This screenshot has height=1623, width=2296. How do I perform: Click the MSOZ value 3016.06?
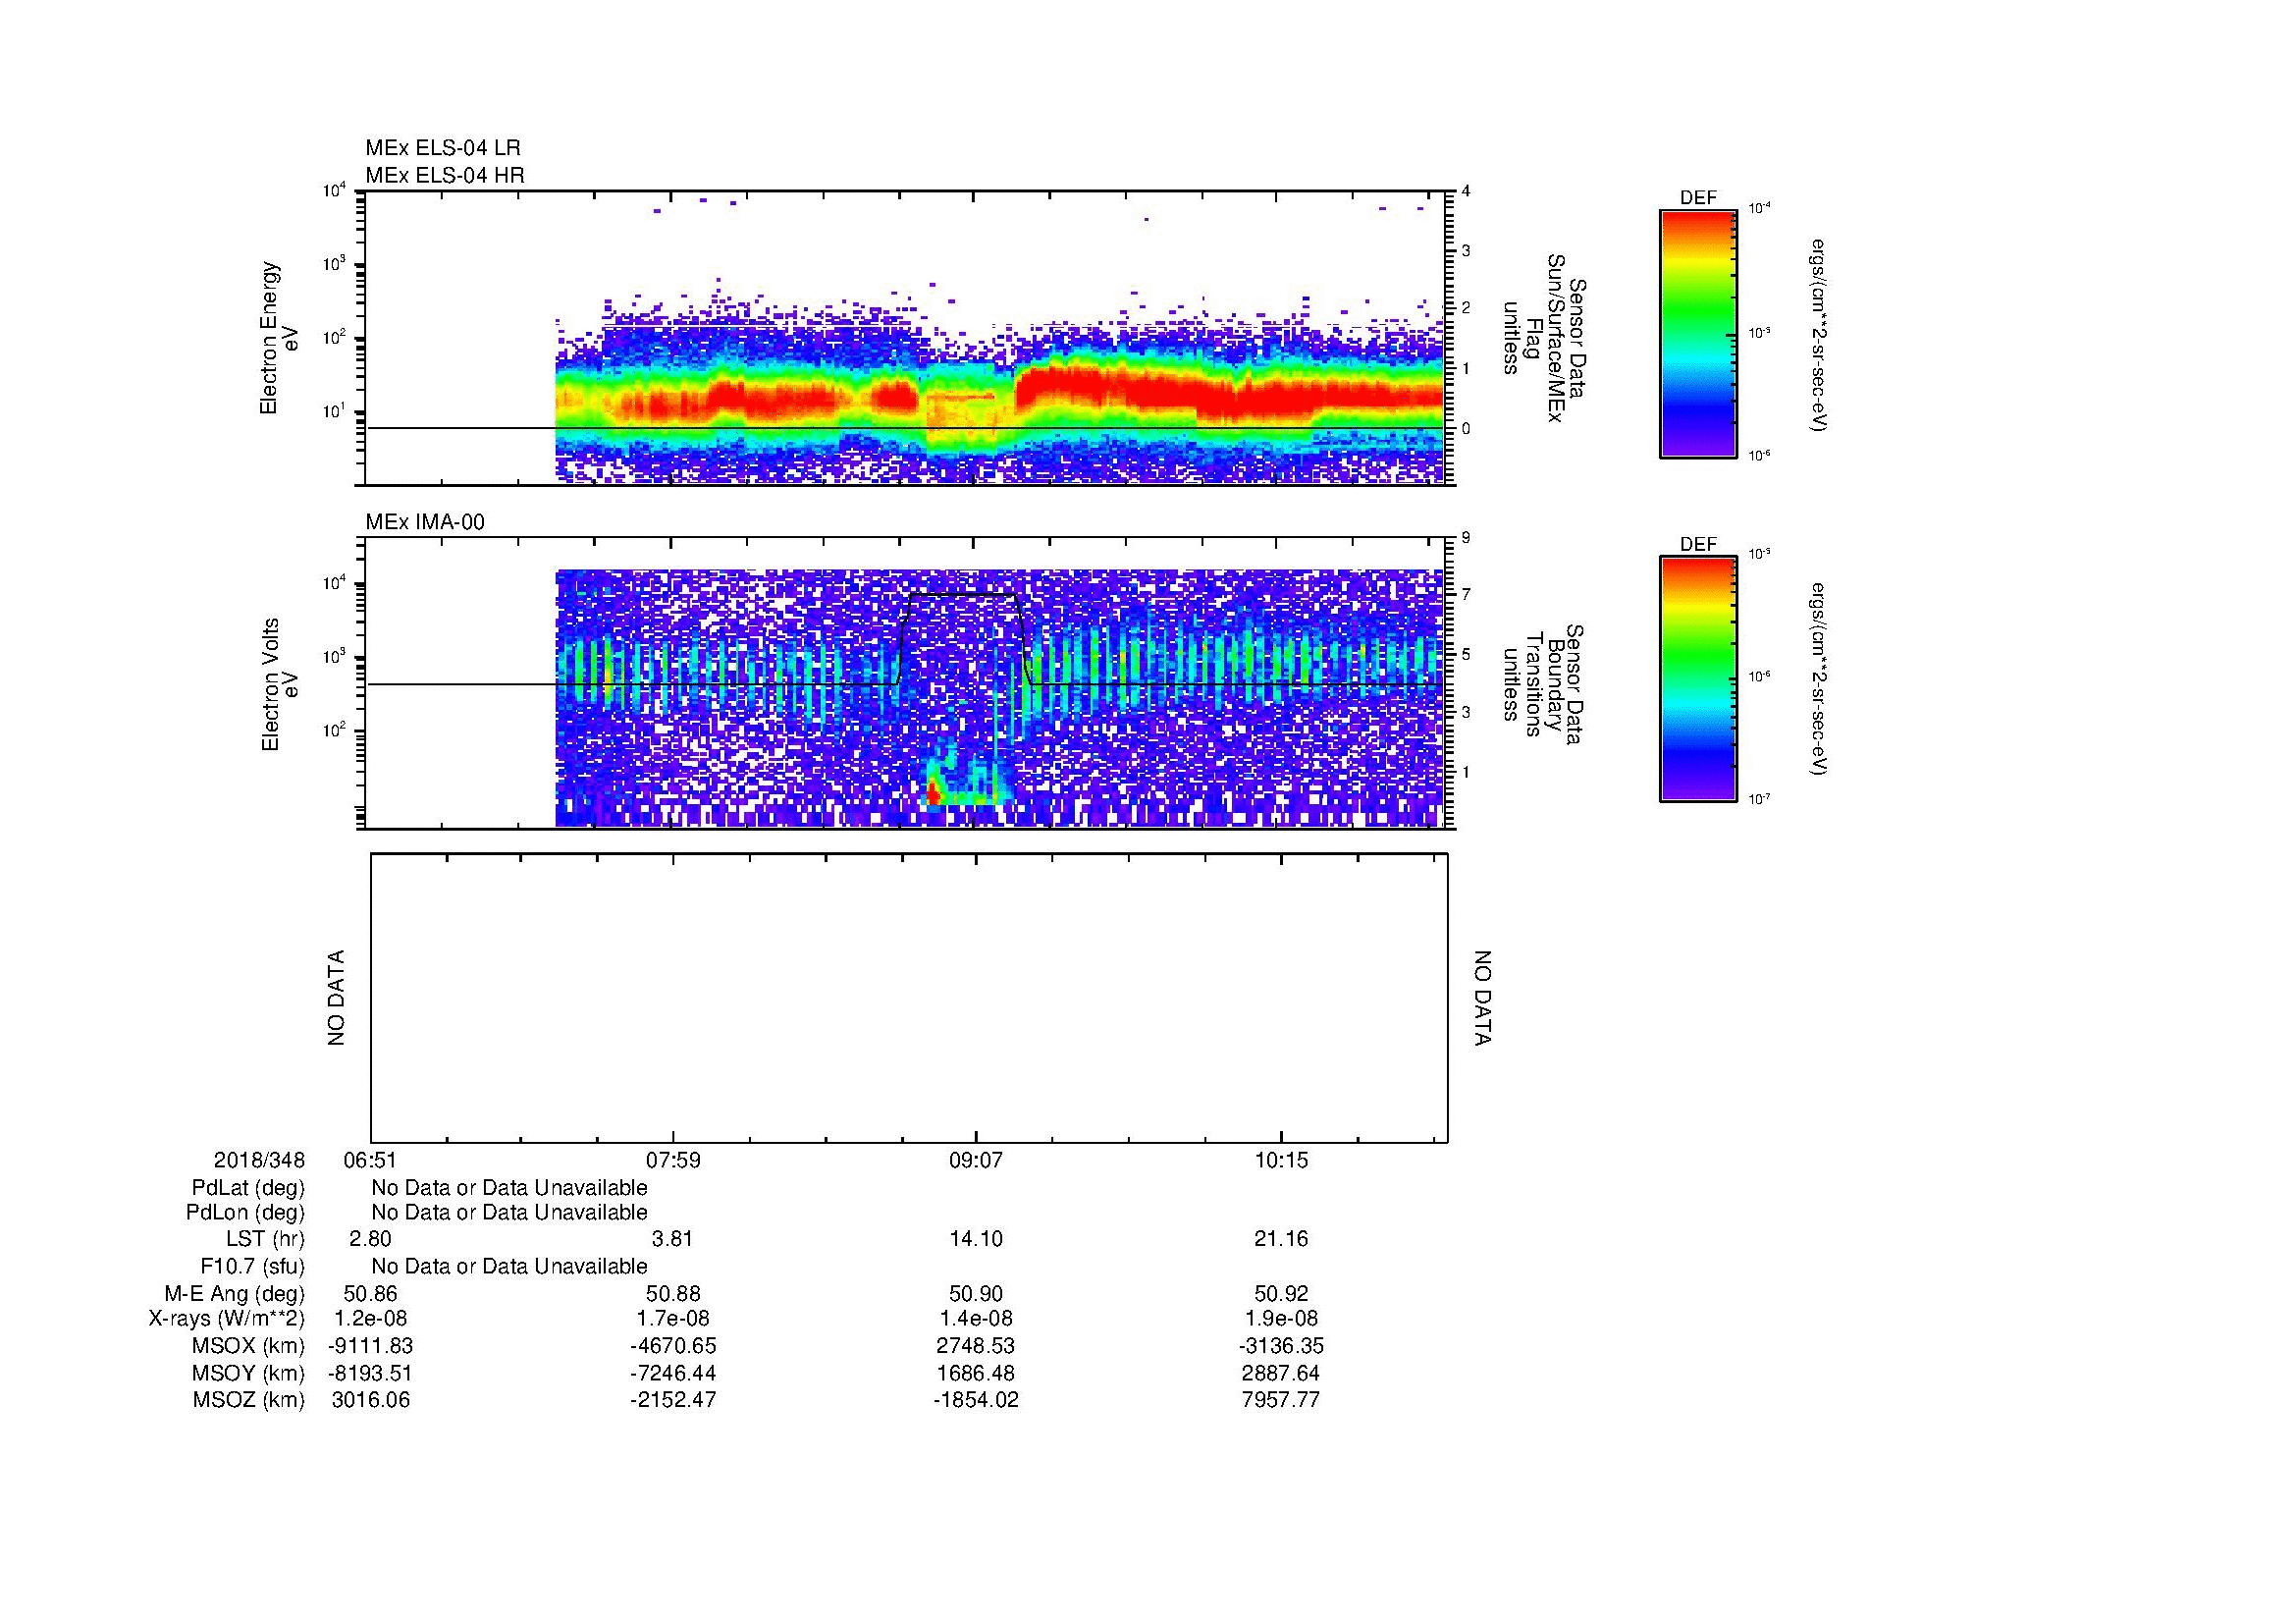(370, 1400)
